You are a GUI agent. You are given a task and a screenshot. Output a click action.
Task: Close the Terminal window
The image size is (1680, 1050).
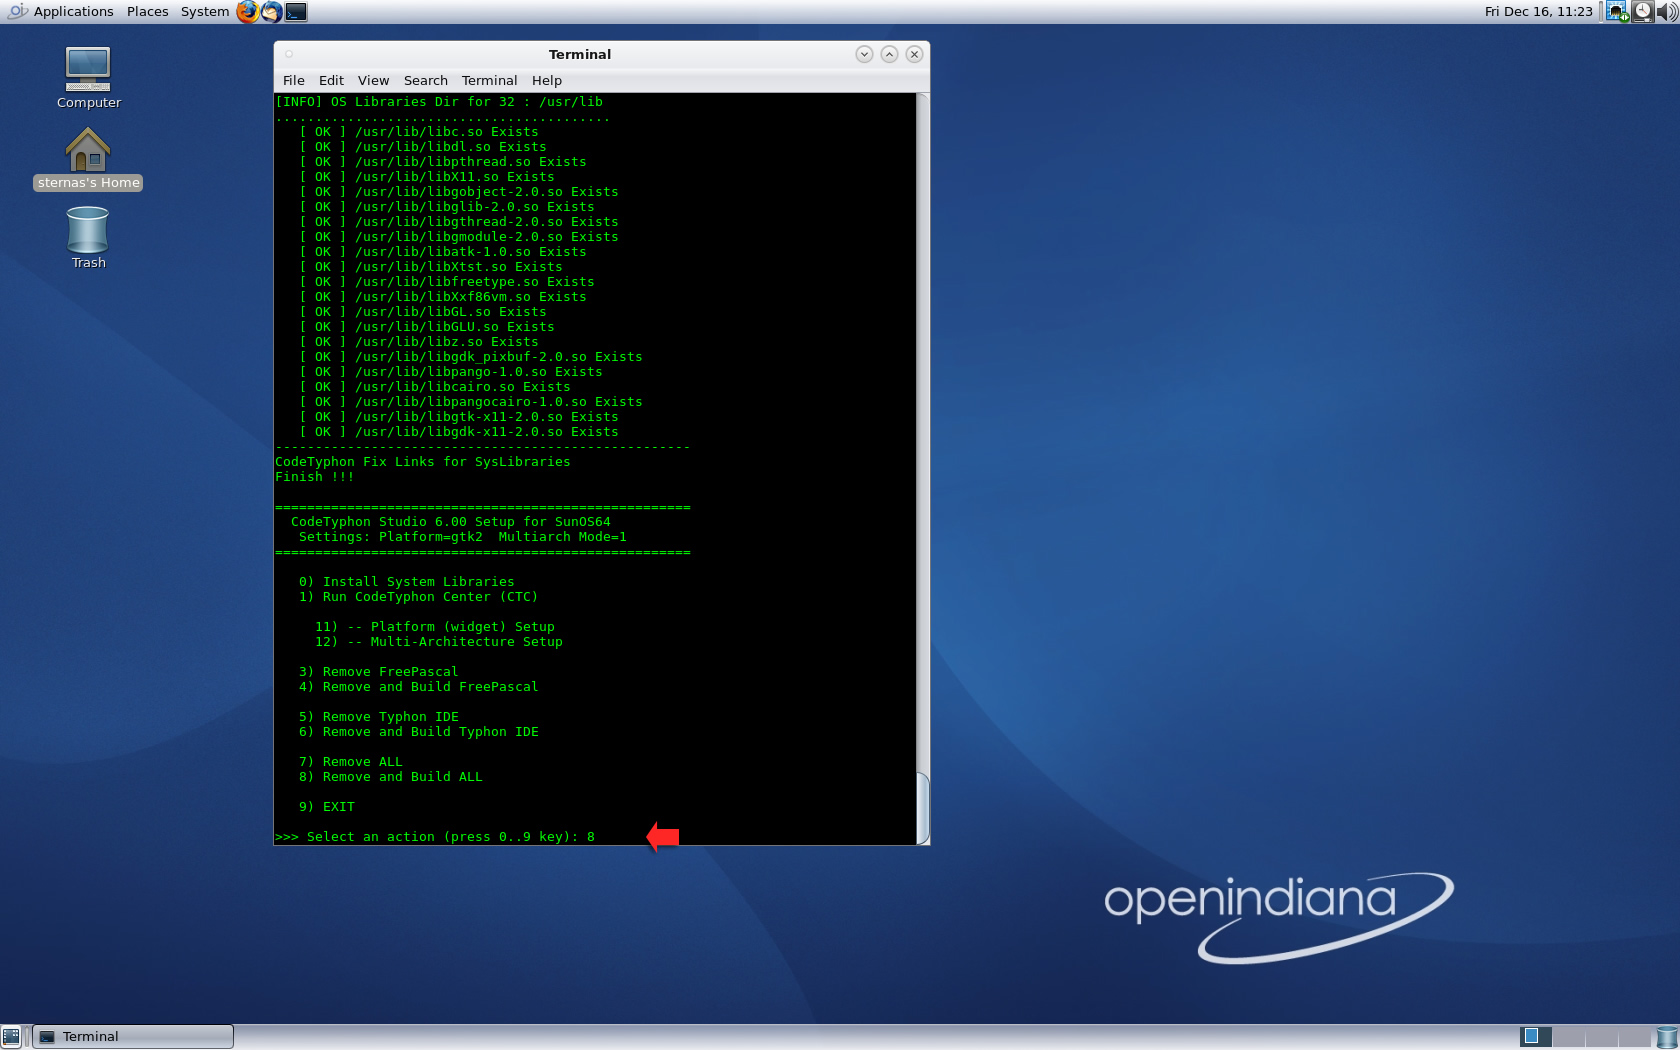(914, 54)
